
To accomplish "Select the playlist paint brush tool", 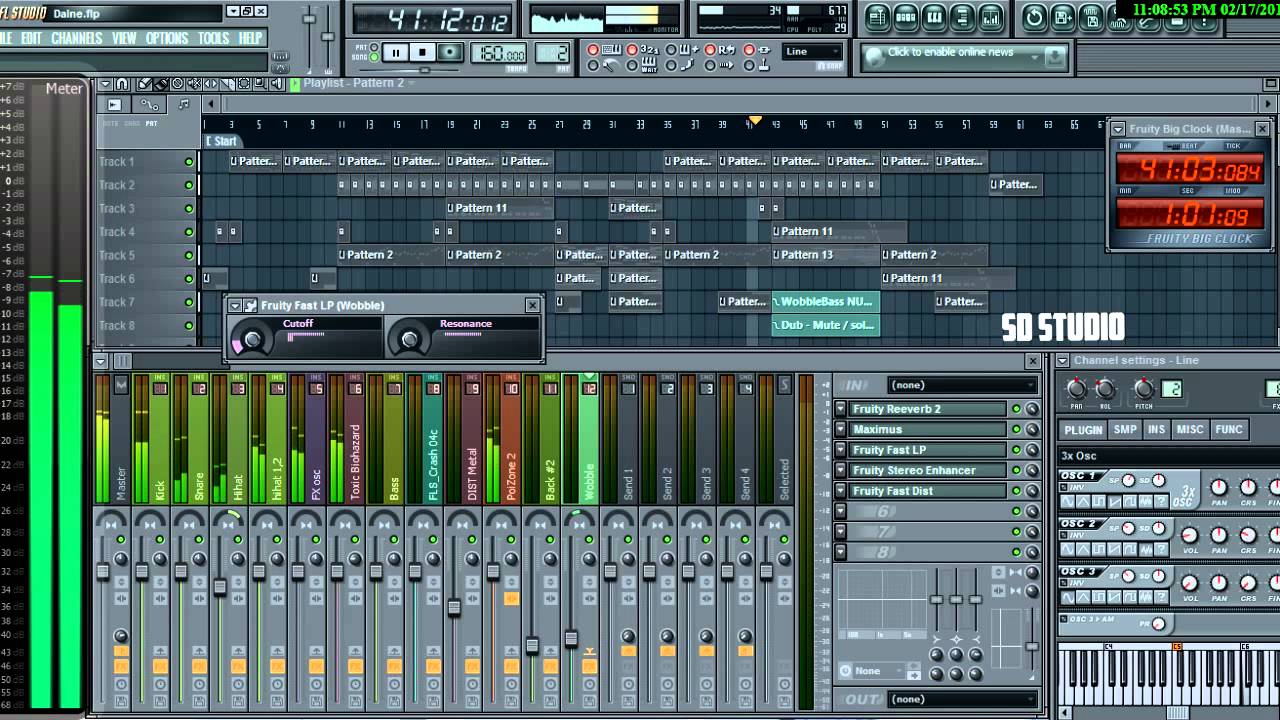I will pos(162,84).
